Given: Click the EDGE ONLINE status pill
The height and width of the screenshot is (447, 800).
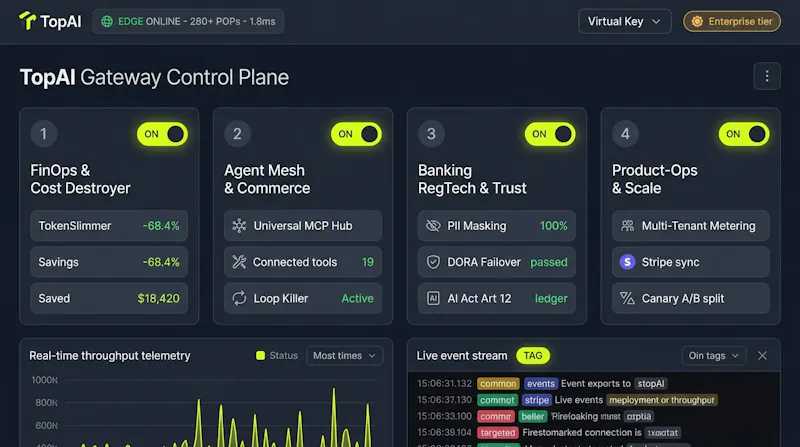Looking at the screenshot, I should (x=188, y=21).
